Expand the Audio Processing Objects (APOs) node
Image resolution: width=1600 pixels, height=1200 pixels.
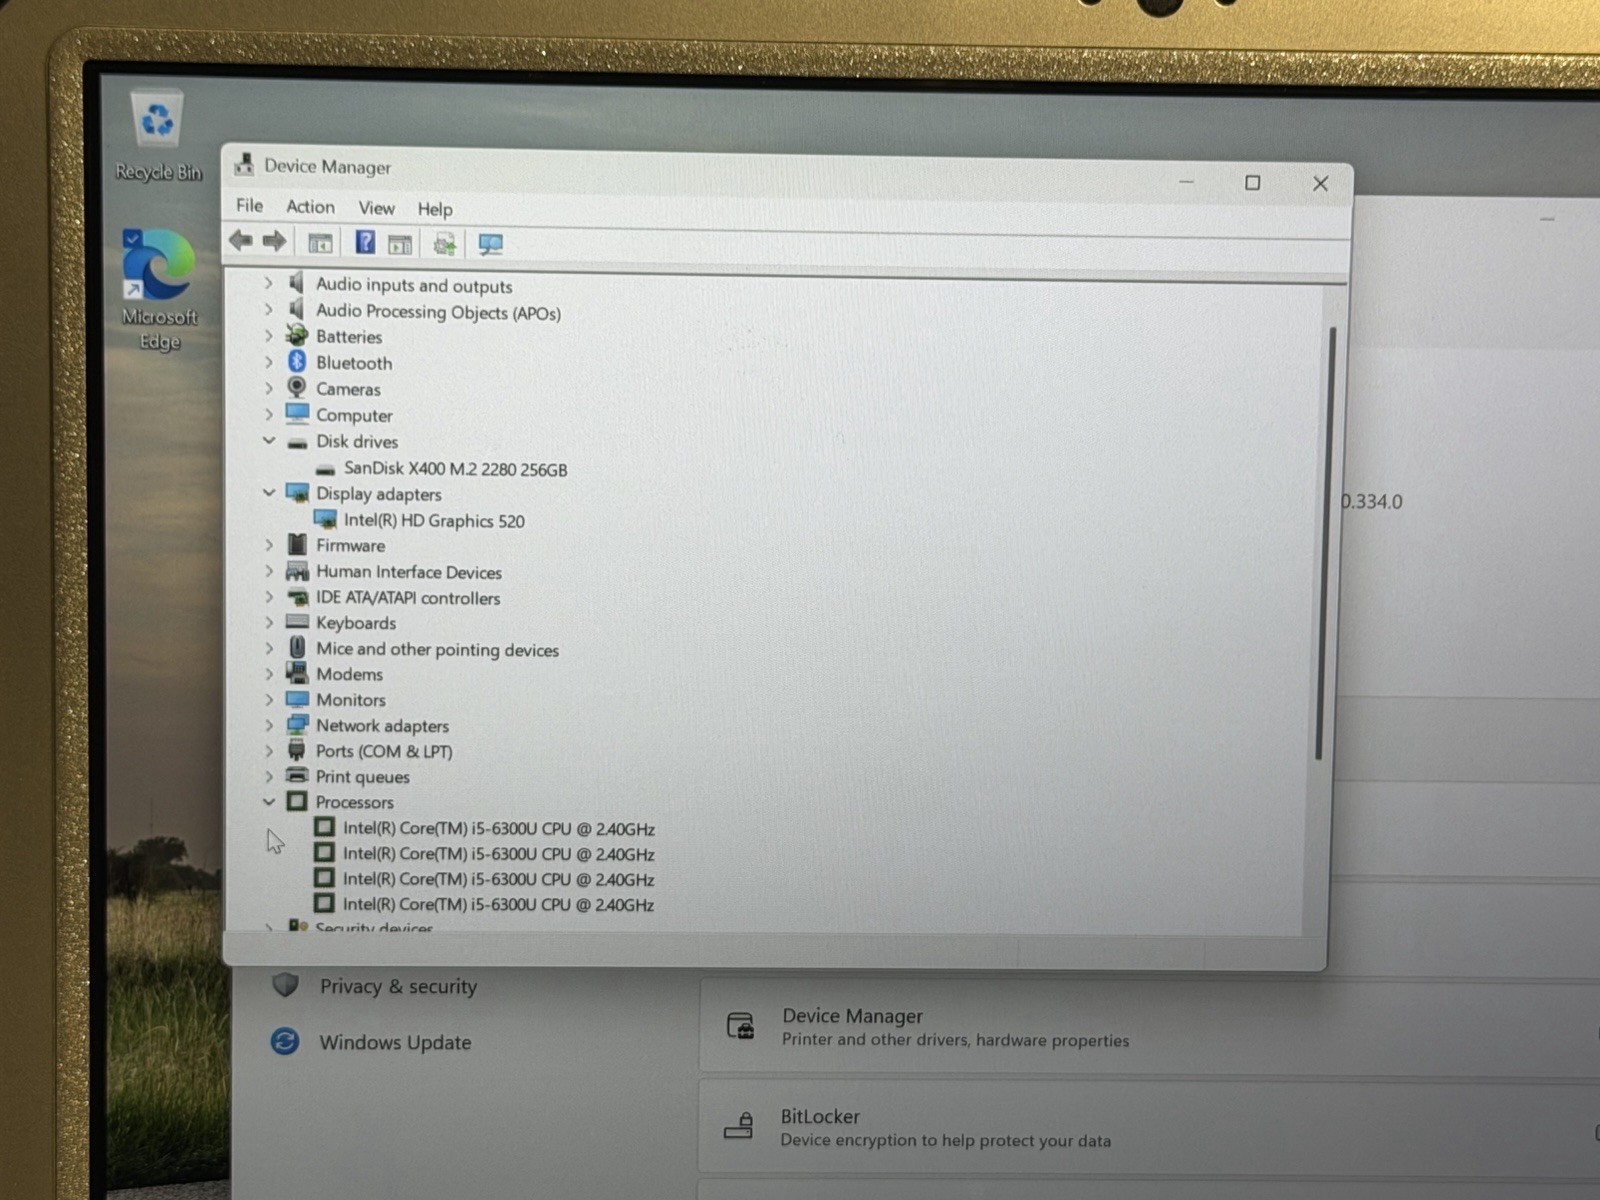(268, 309)
